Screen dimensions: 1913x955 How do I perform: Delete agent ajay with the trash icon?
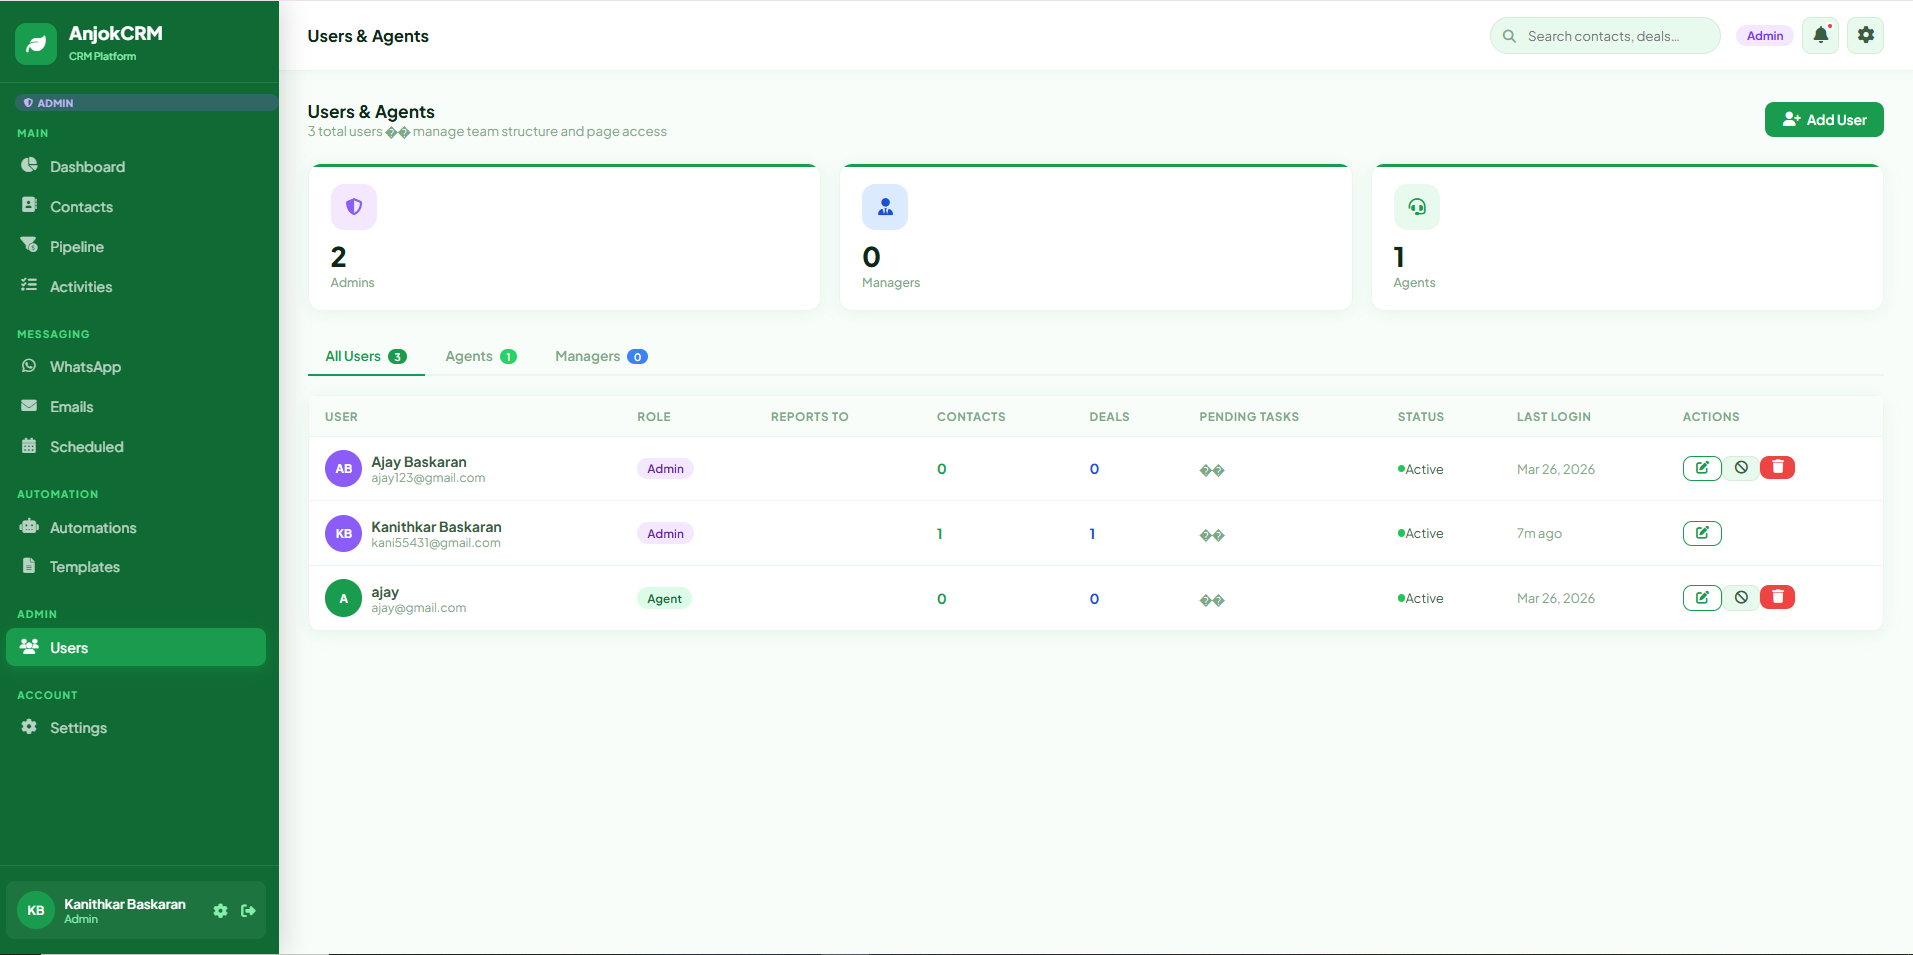click(x=1777, y=597)
